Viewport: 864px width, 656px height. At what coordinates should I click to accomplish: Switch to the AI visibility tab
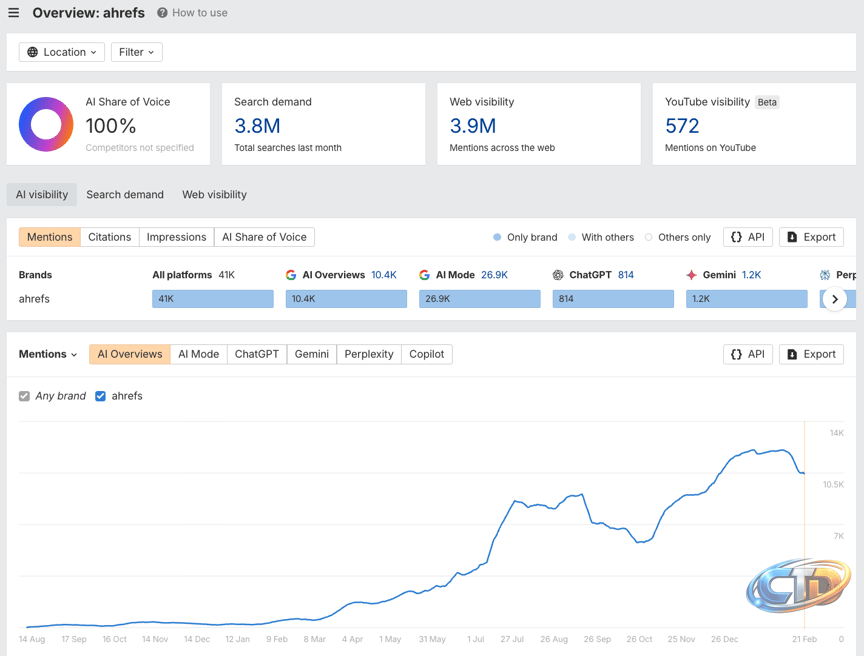(x=42, y=194)
